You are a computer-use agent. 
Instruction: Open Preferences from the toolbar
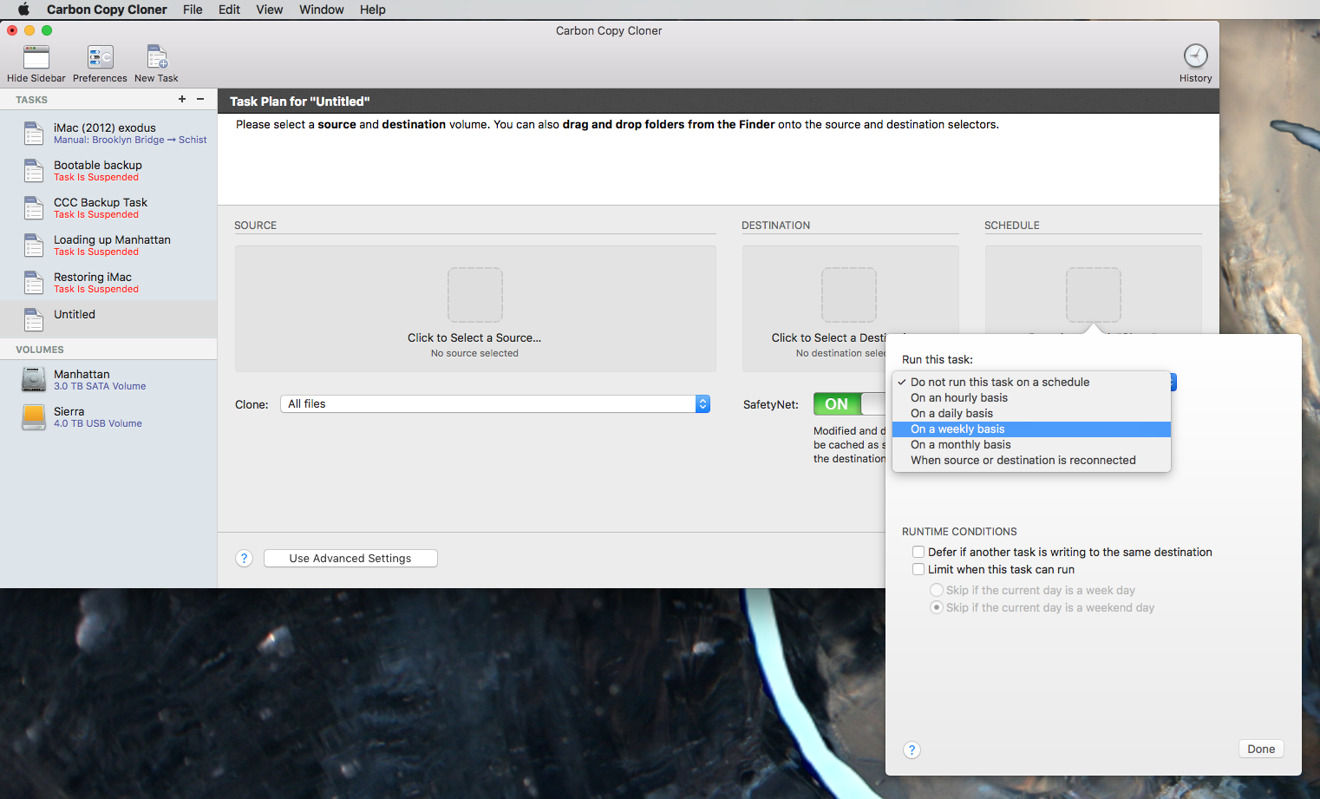tap(100, 57)
